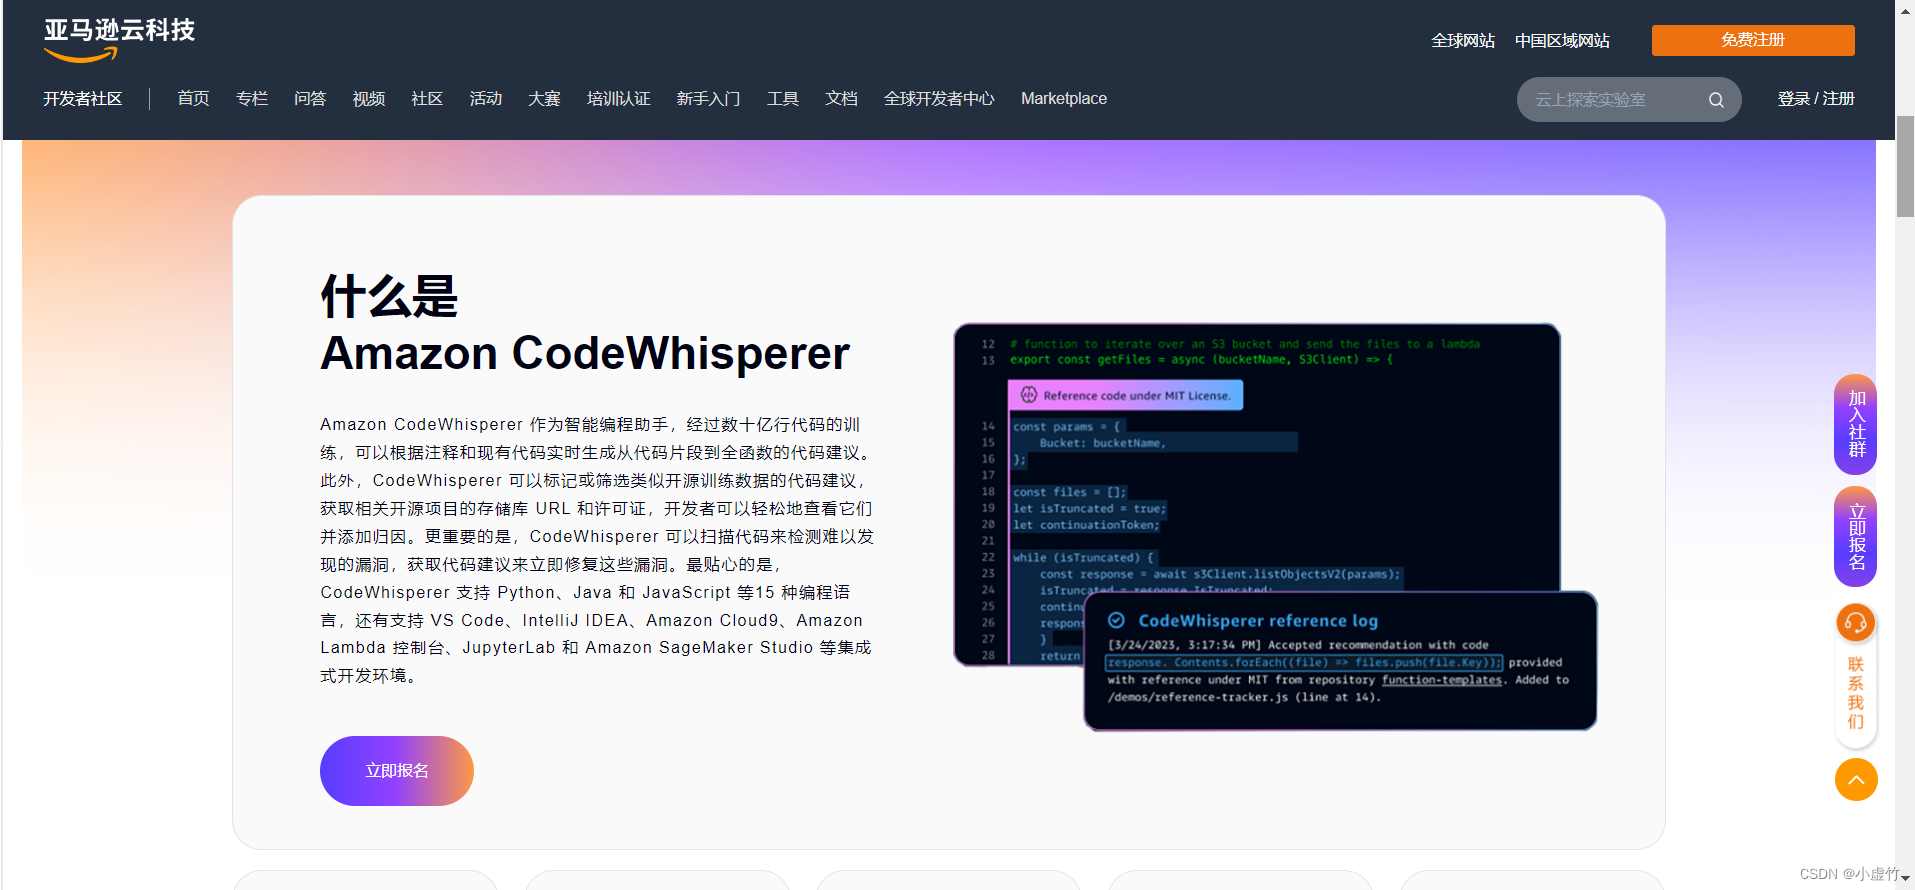Screen dimensions: 1915x890
Task: Open the Marketplace menu item
Action: (x=1064, y=99)
